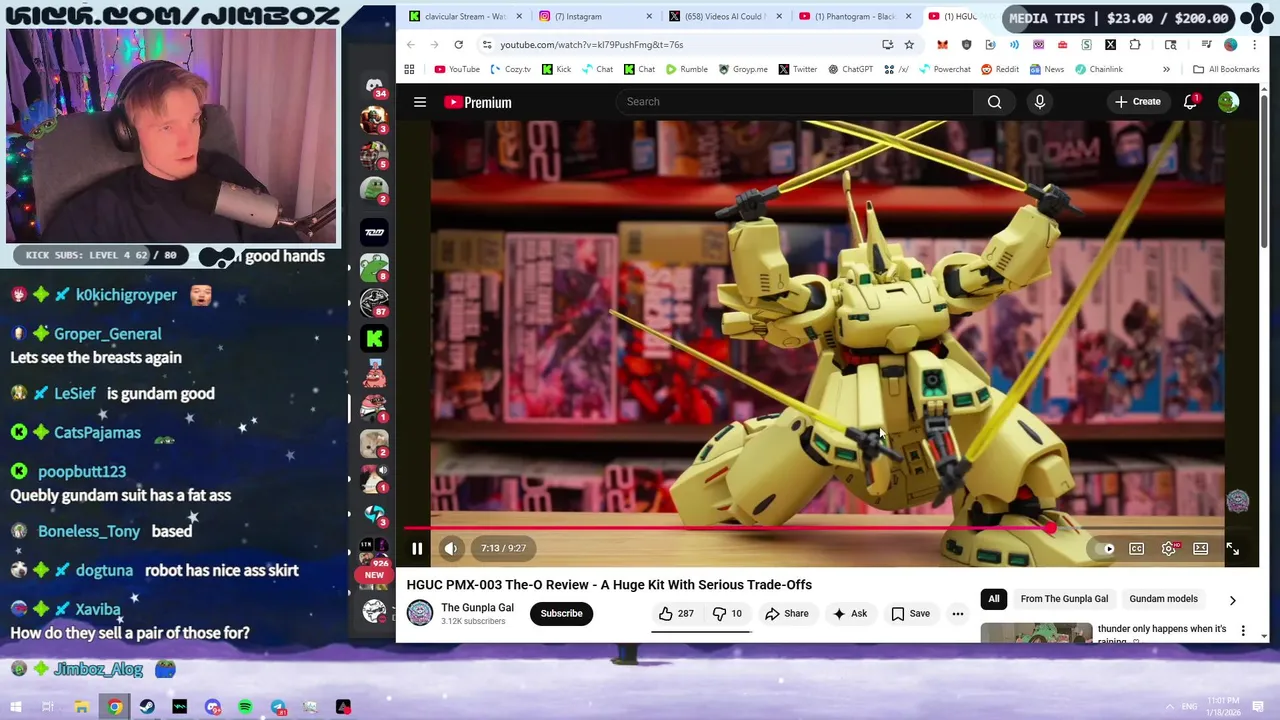The image size is (1280, 720).
Task: Open the Chrome apps grid in bookmarks bar
Action: tap(409, 69)
